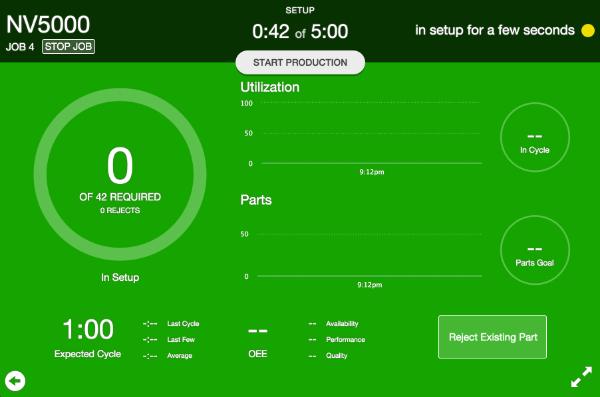Click the 1:00 expected cycle value
The width and height of the screenshot is (600, 397).
[88, 329]
